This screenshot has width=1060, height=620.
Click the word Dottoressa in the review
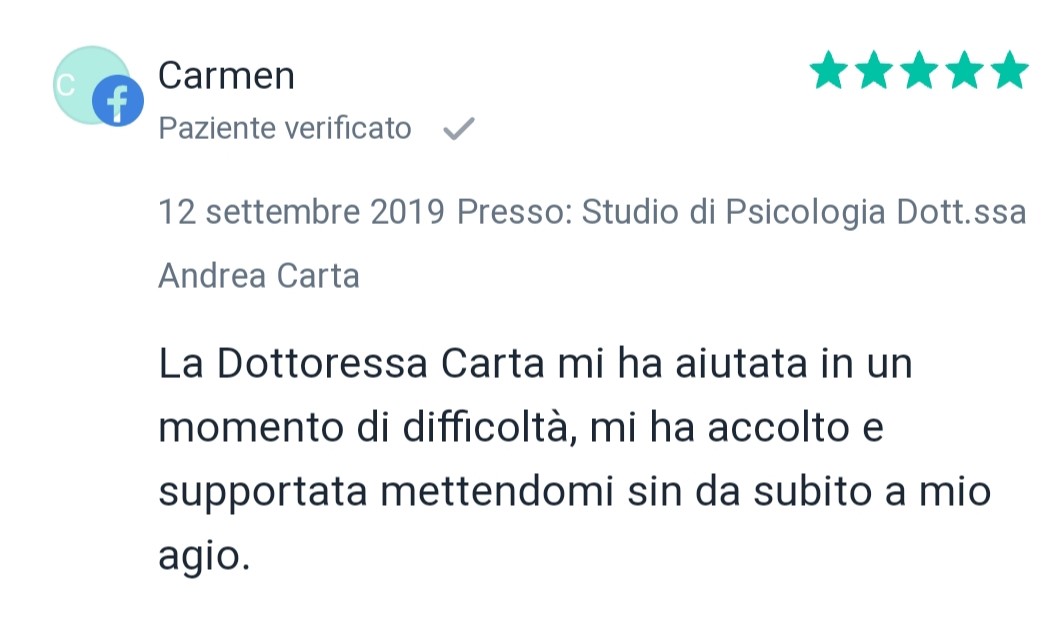click(322, 363)
